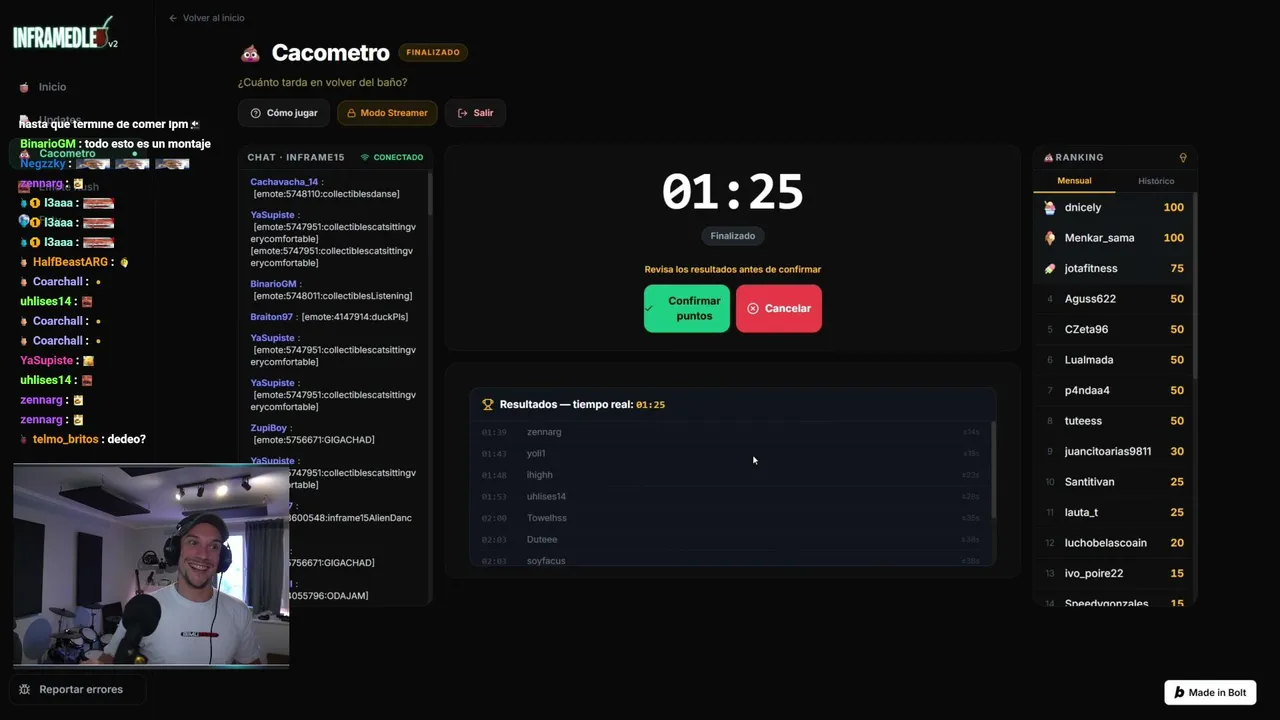Click jotafitness's avatar in the ranking

coord(1050,269)
